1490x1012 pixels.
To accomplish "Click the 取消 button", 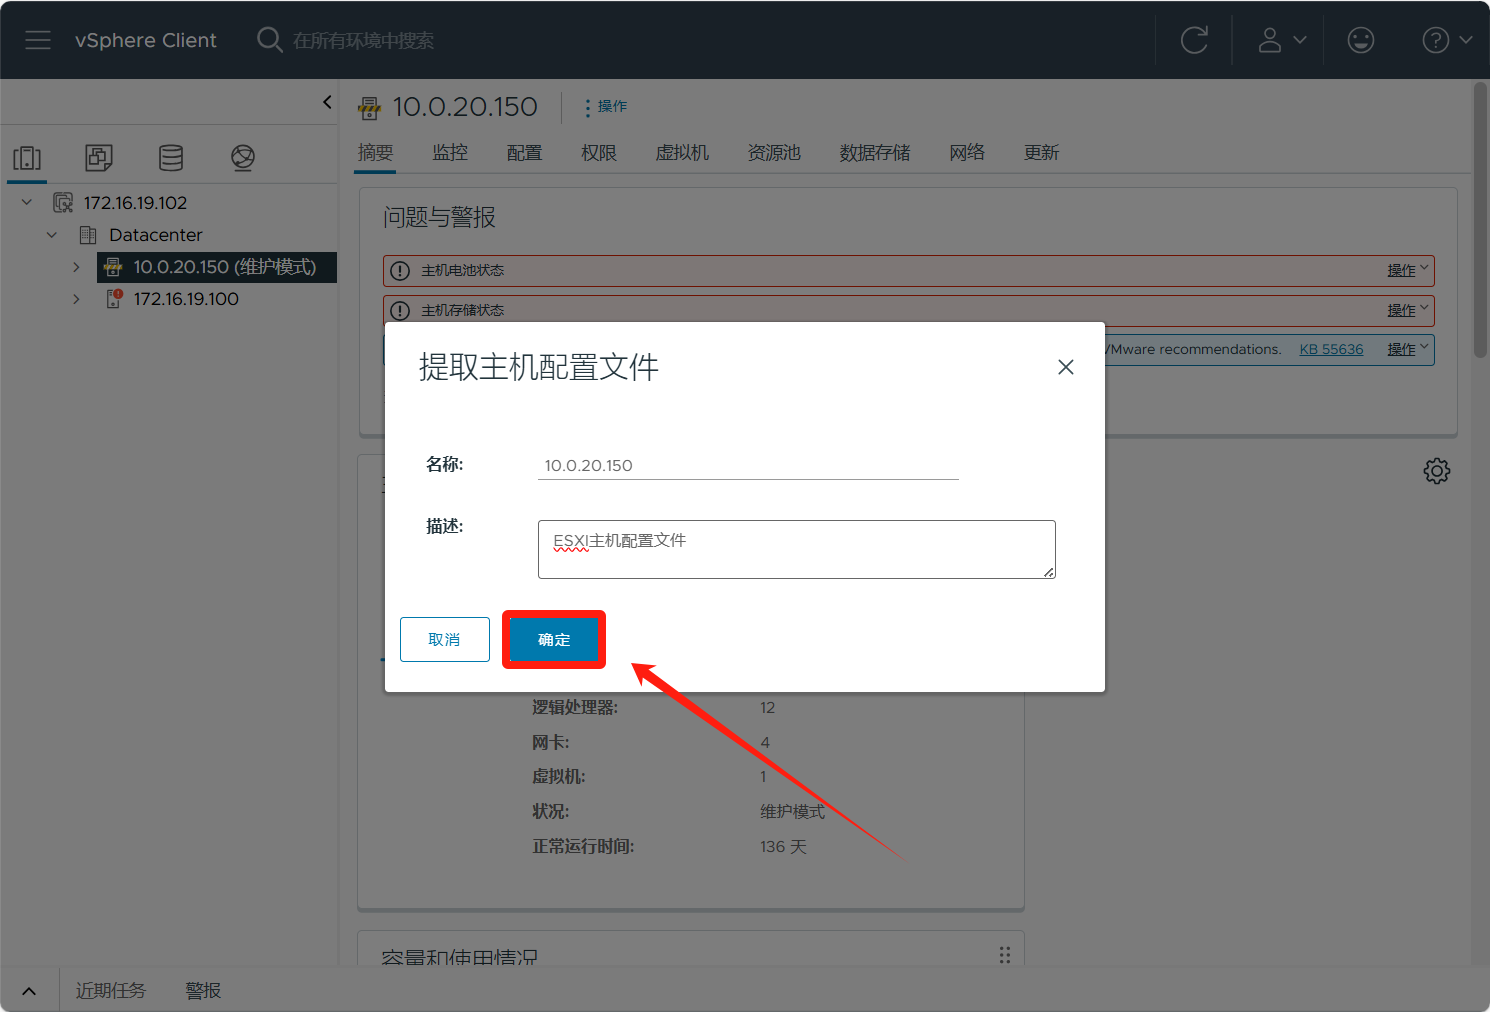I will pos(444,640).
